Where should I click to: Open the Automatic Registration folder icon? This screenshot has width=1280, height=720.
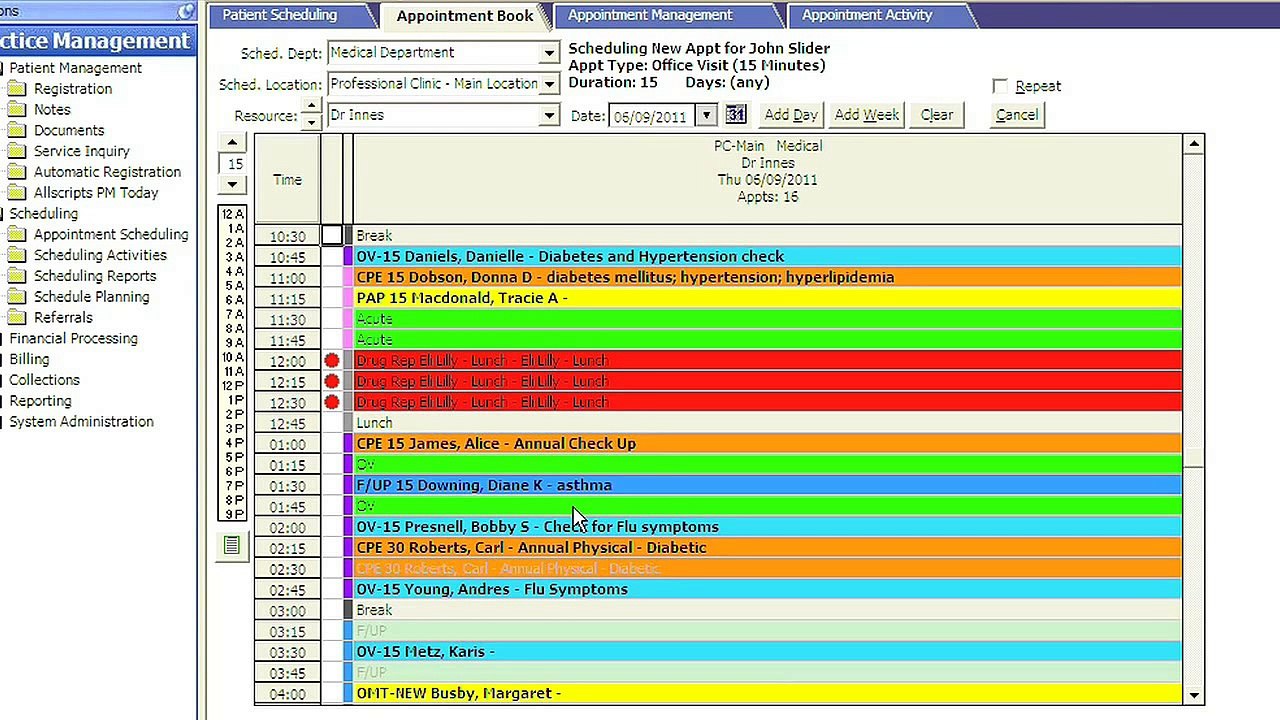16,172
